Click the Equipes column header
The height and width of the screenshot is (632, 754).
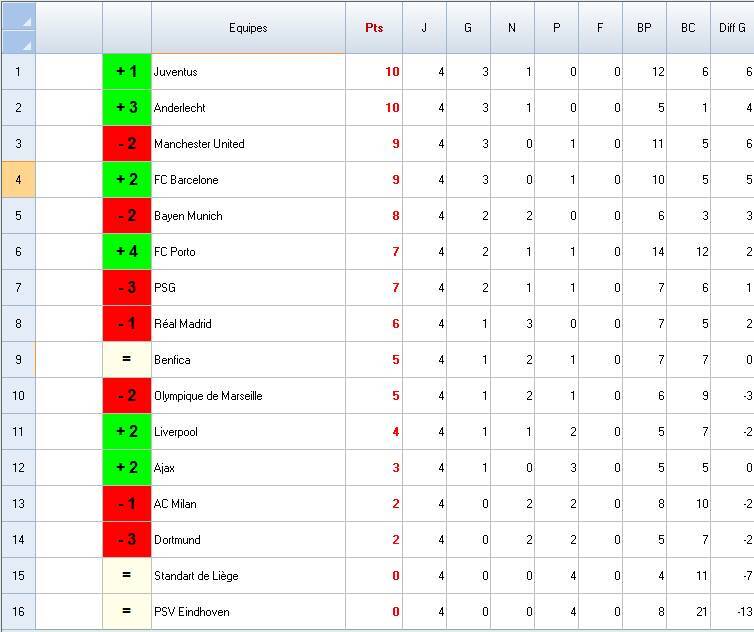[x=248, y=28]
